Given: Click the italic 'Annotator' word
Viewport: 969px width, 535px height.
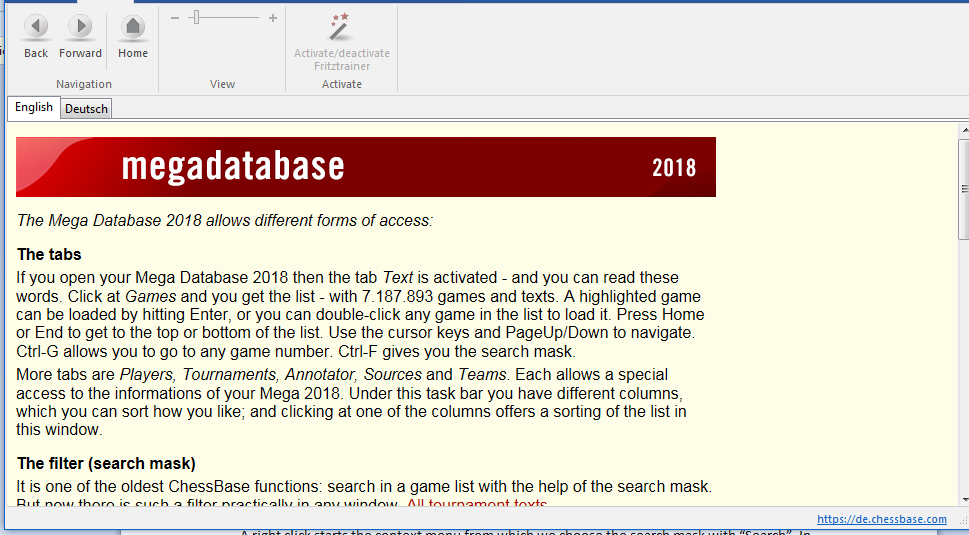Looking at the screenshot, I should click(x=319, y=375).
